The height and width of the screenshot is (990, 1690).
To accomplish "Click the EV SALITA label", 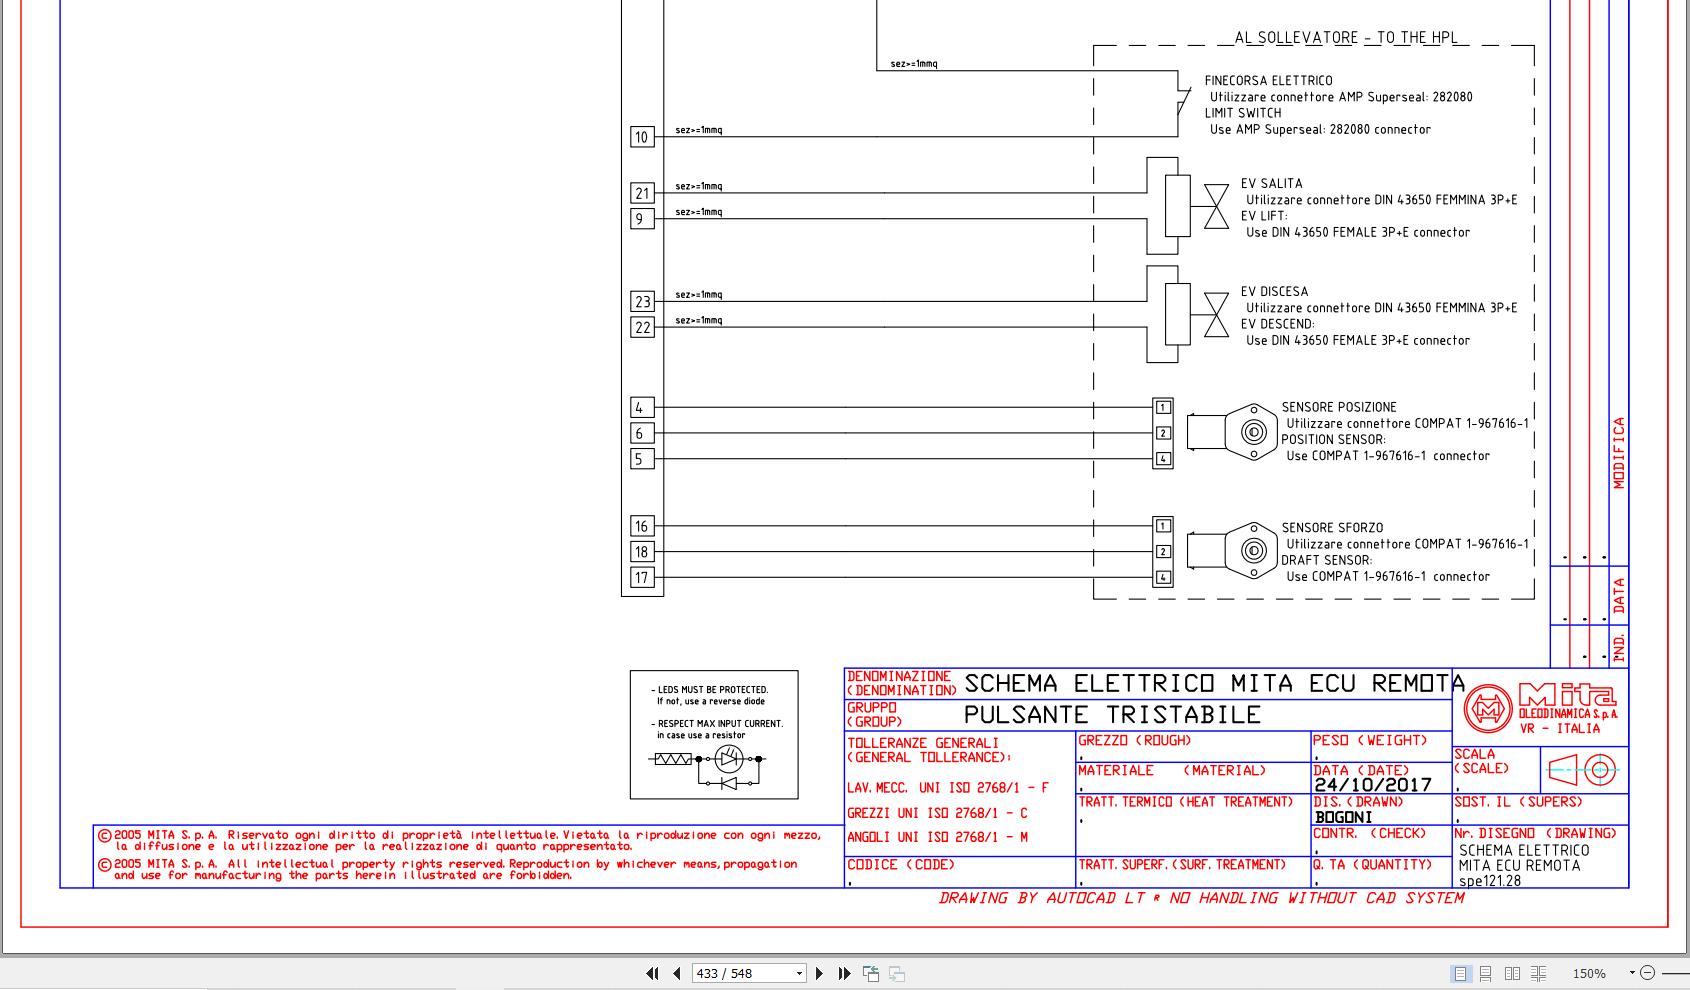I will 1271,184.
